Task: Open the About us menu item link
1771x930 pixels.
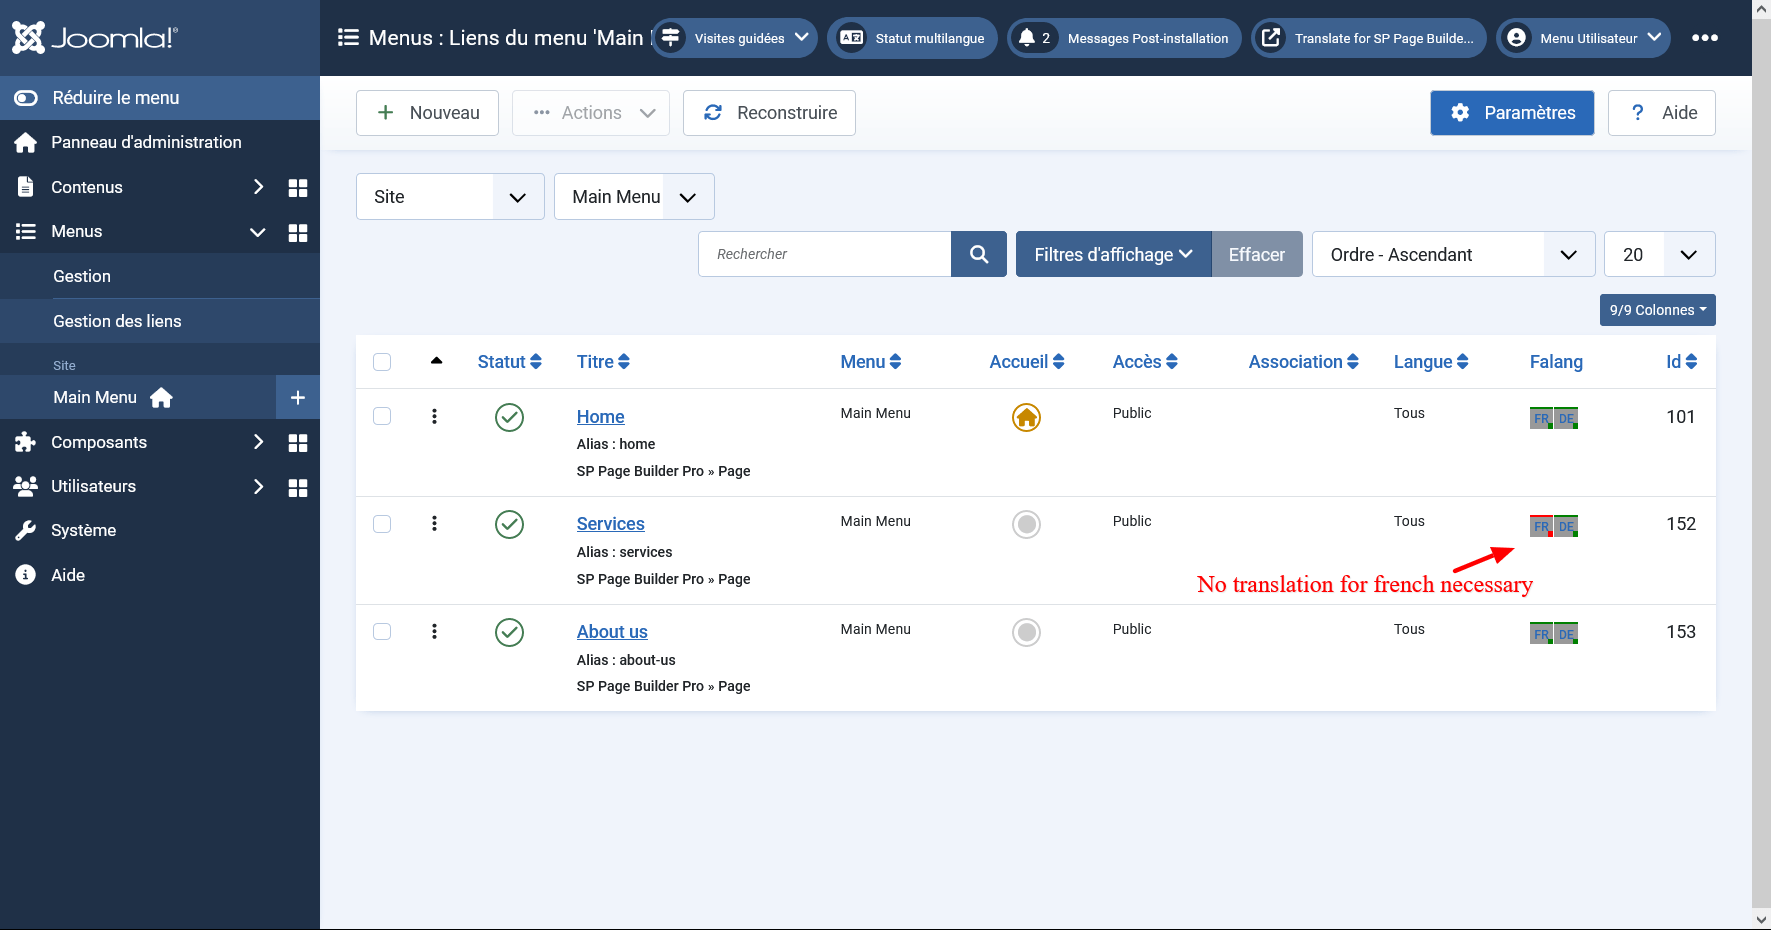Action: point(612,632)
